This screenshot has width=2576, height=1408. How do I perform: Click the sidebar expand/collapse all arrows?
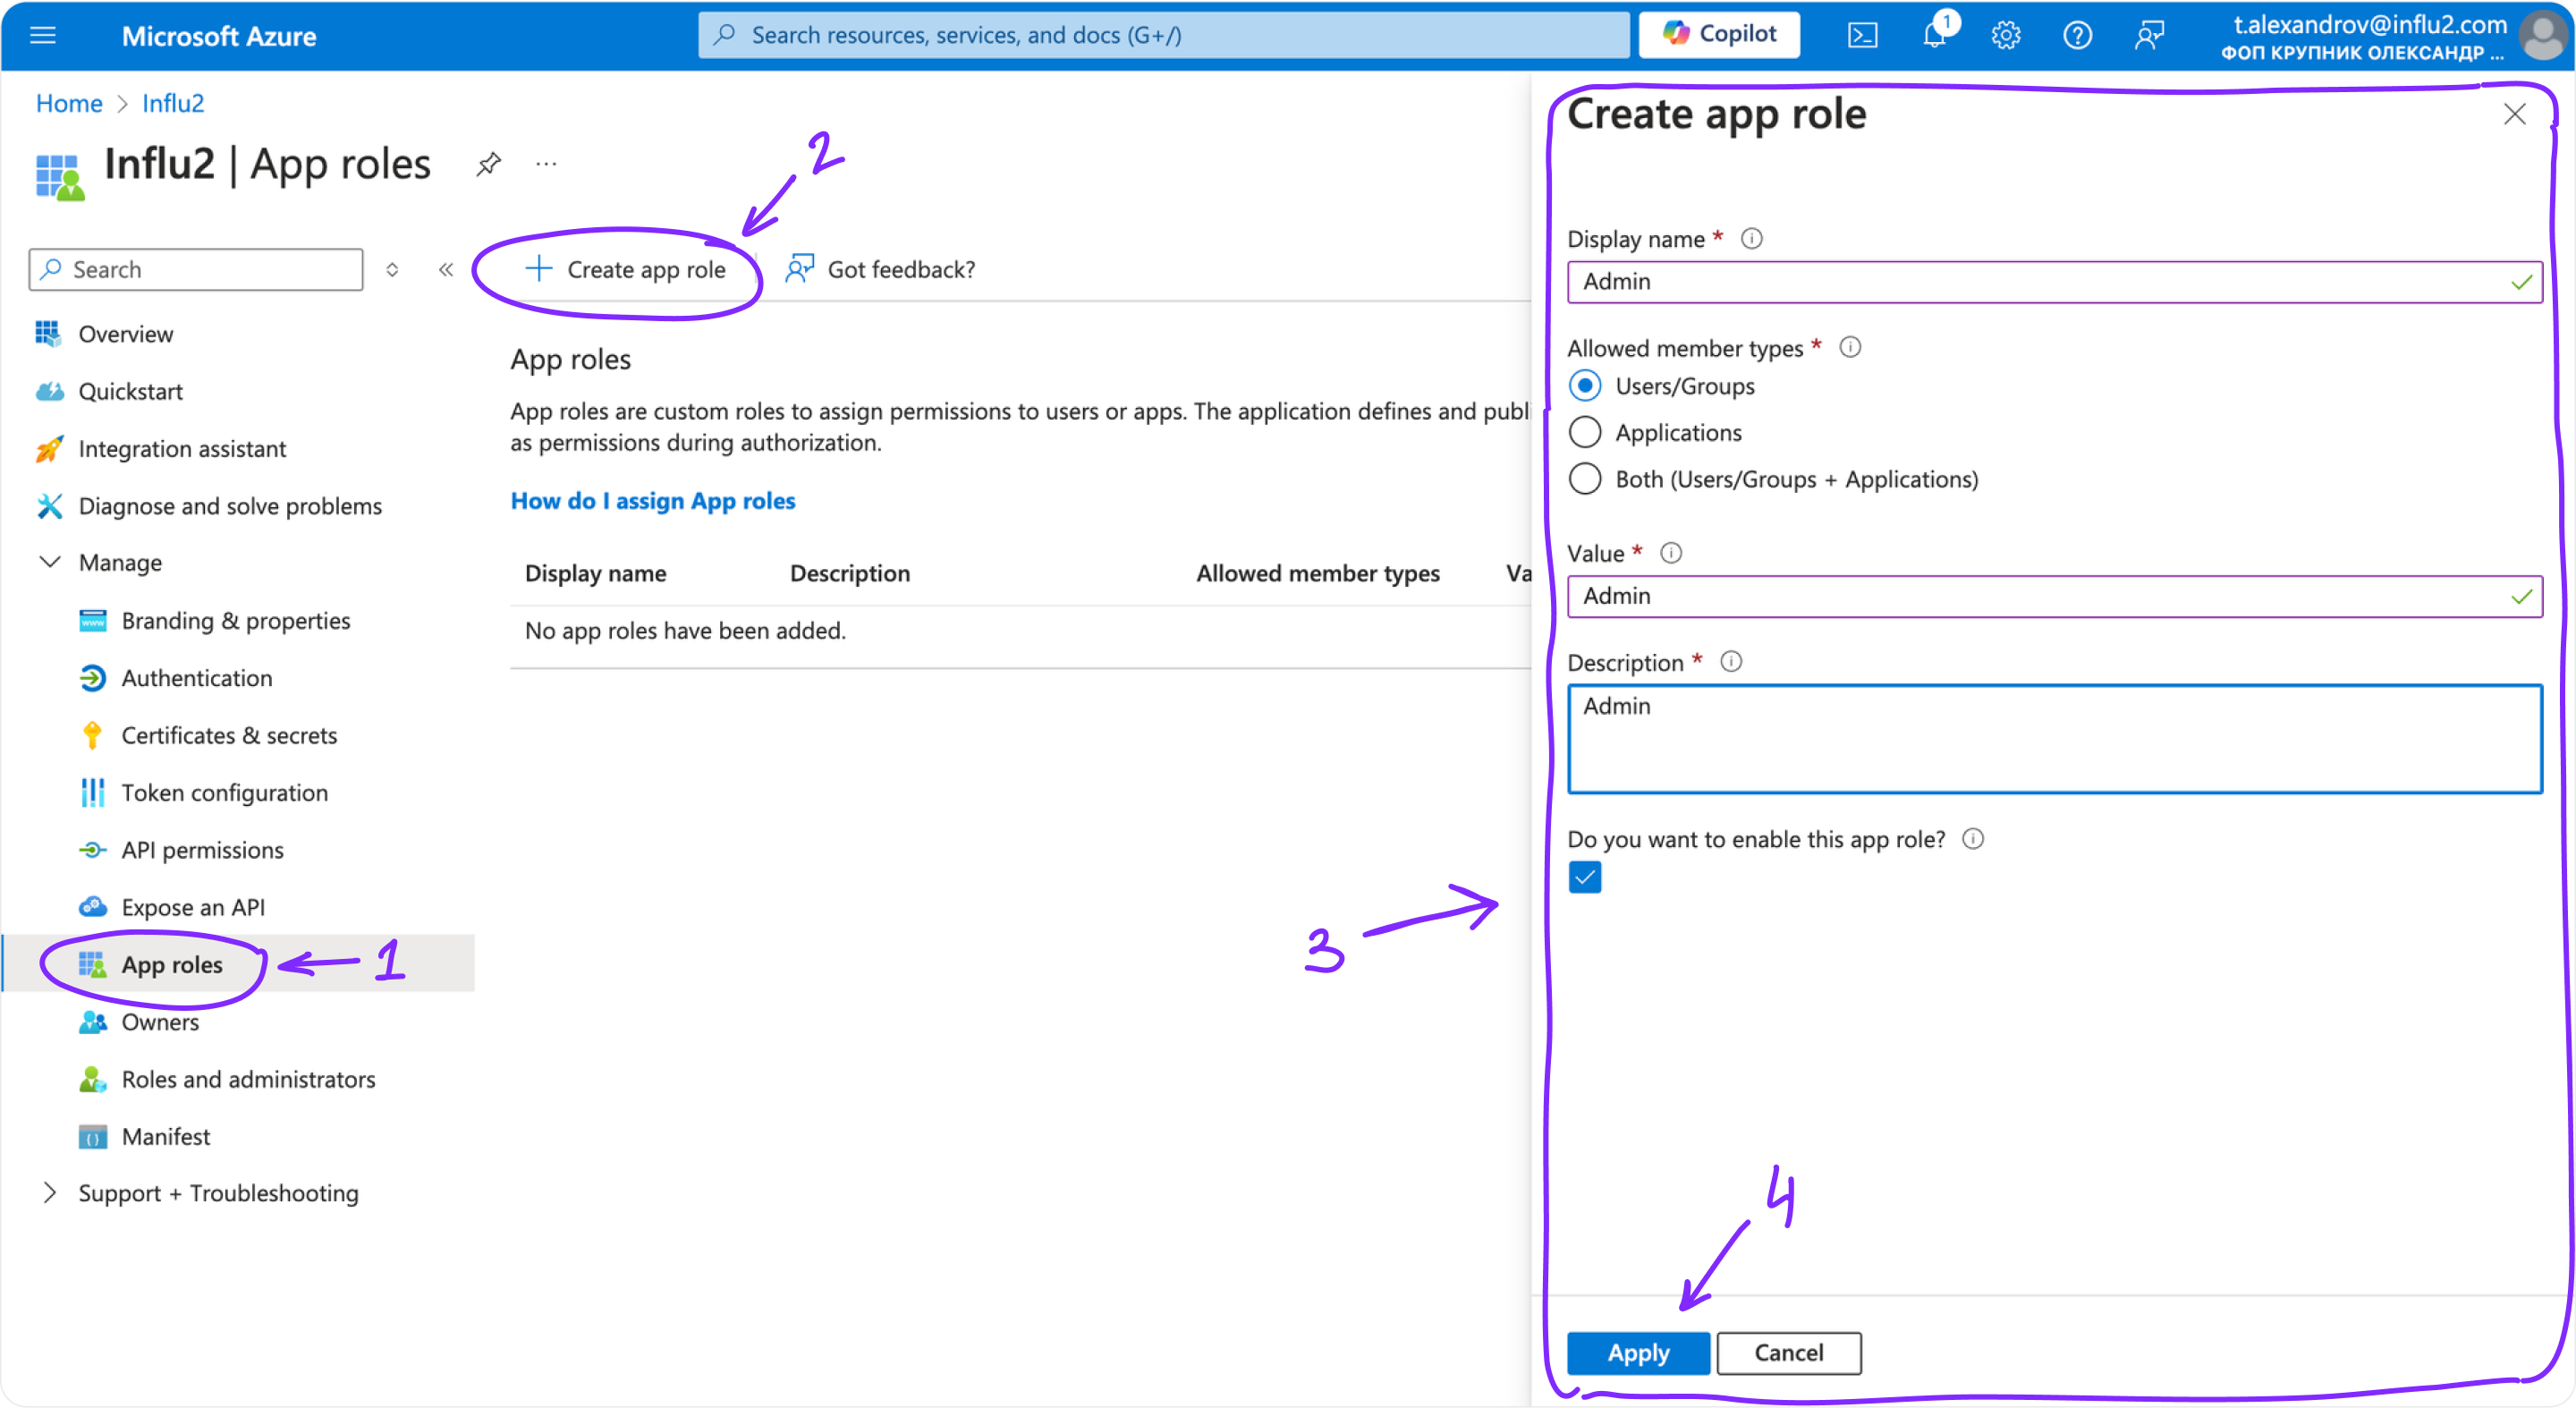(x=392, y=269)
